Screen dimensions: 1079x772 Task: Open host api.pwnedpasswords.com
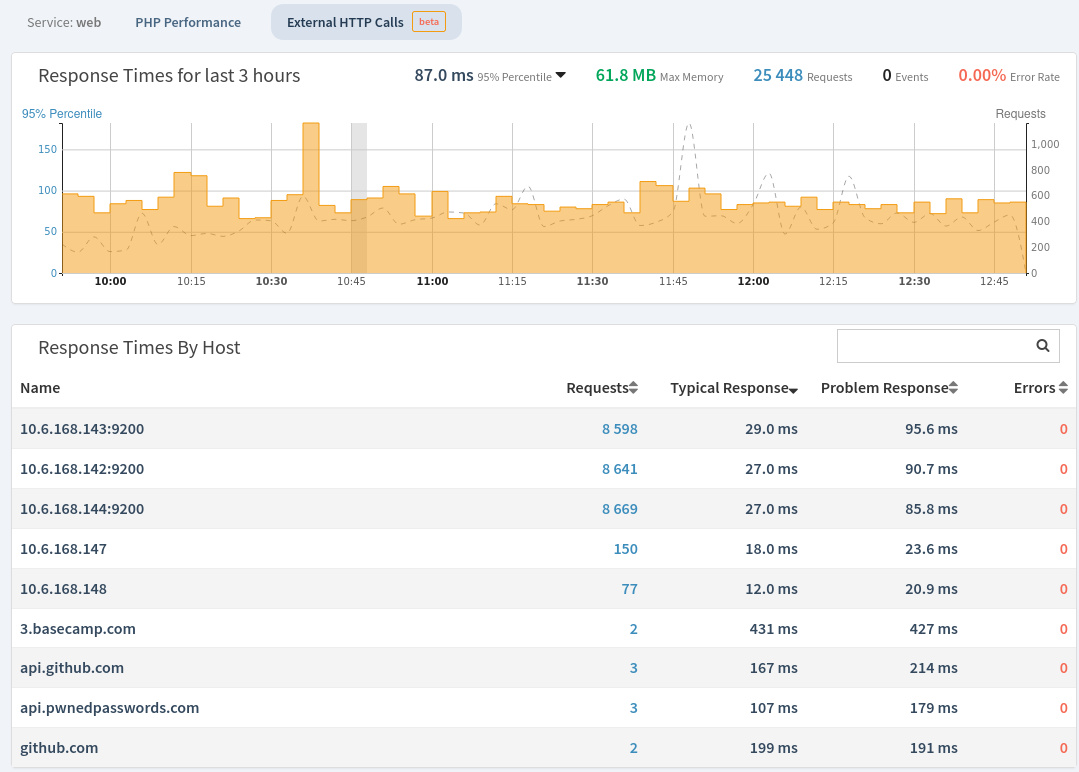tap(109, 707)
